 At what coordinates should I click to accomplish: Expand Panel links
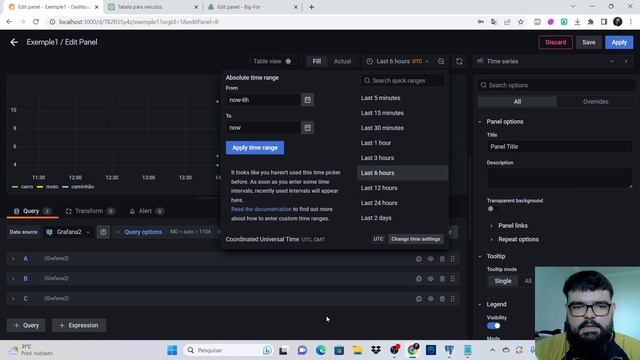(x=513, y=225)
